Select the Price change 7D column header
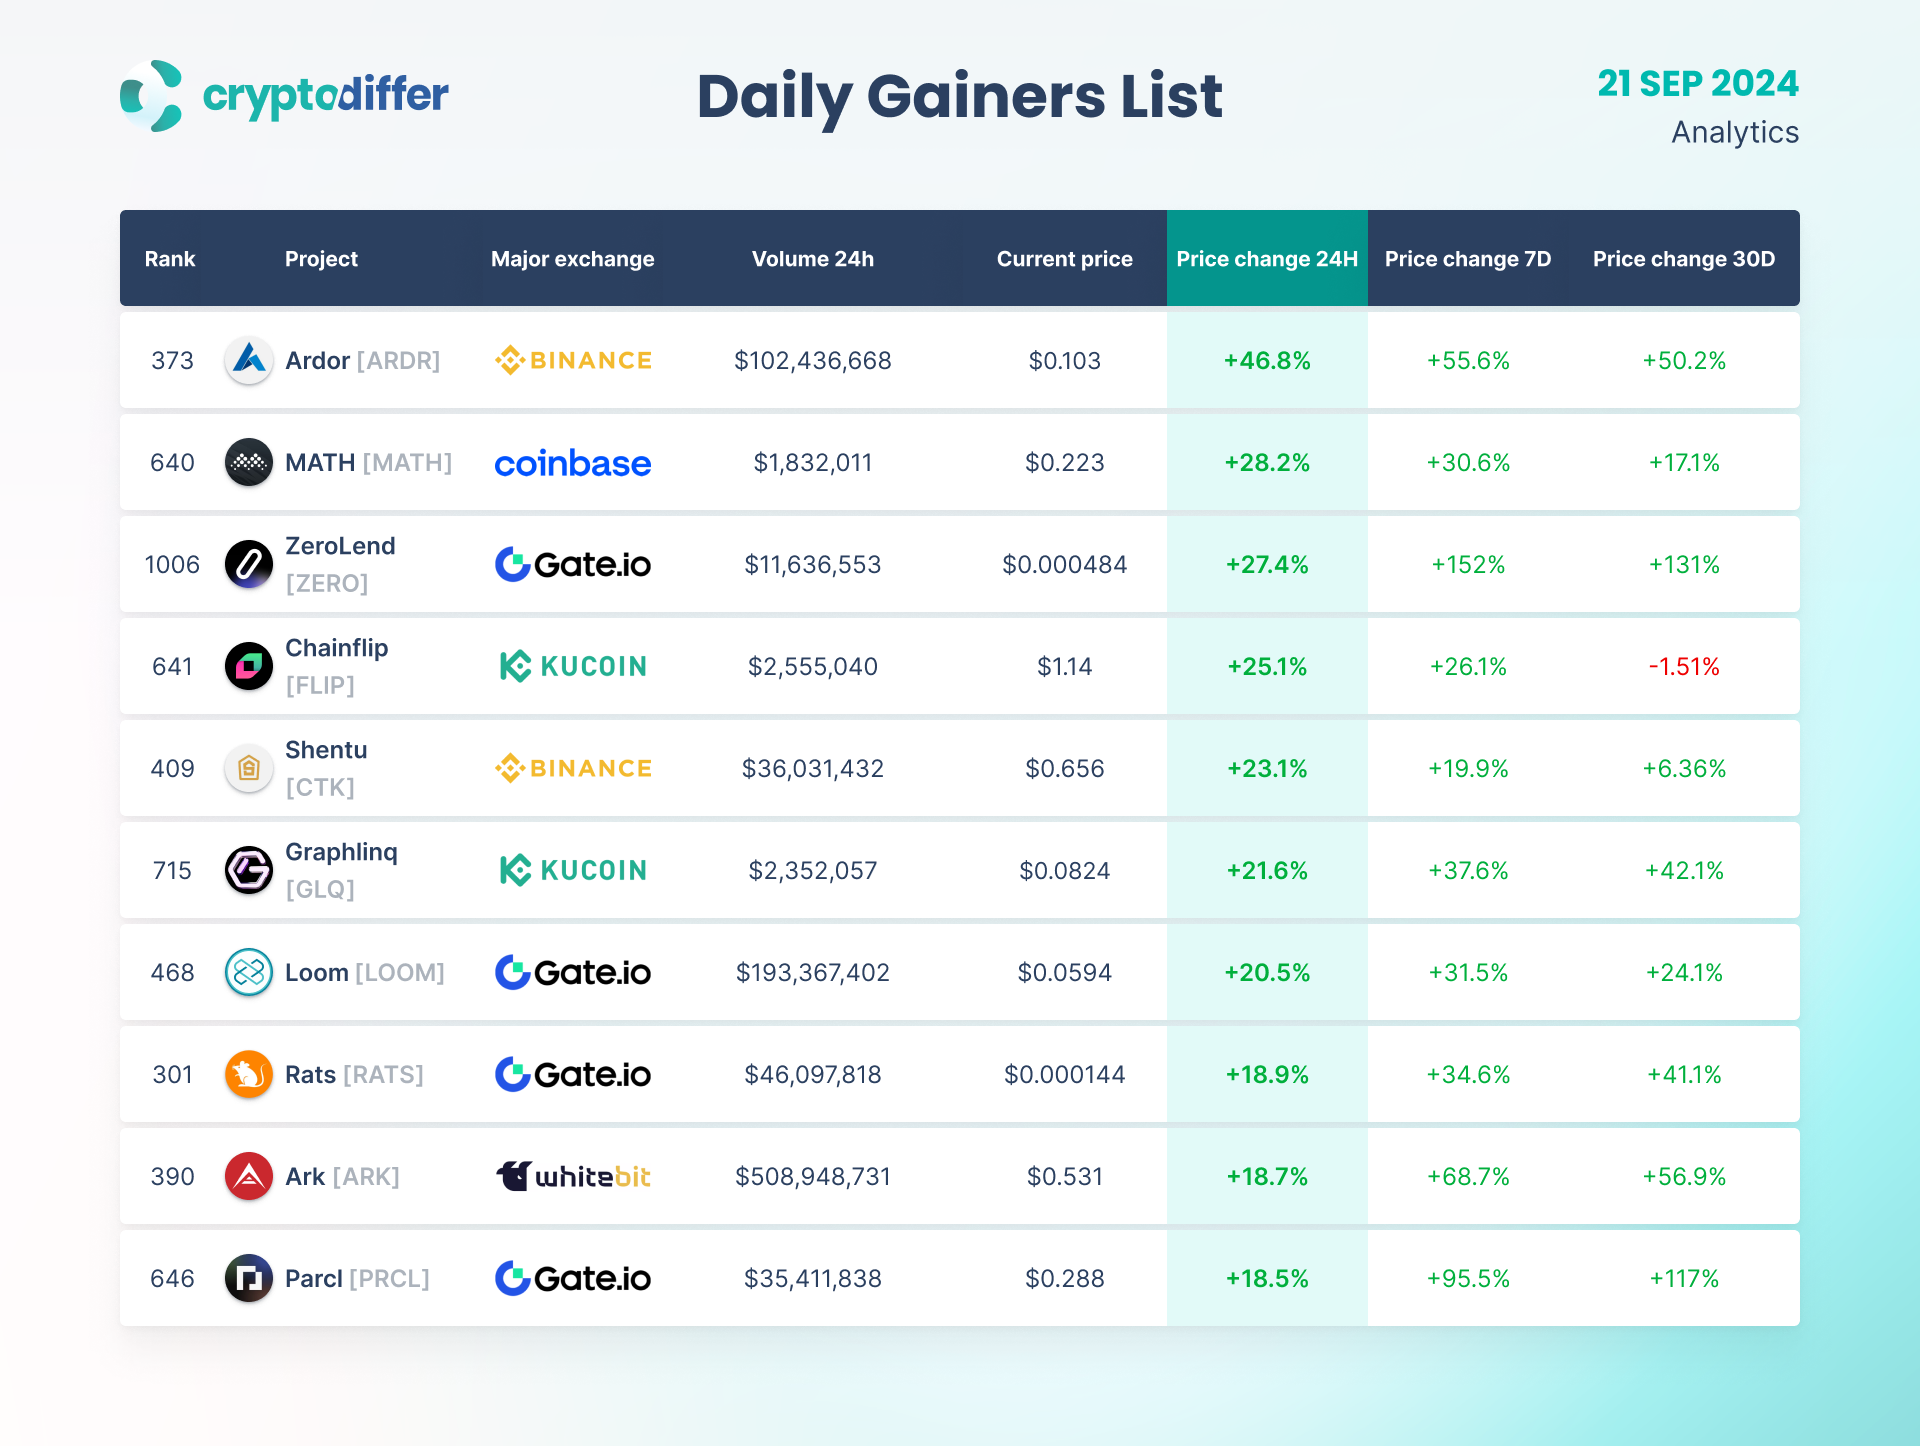This screenshot has height=1446, width=1920. tap(1467, 259)
